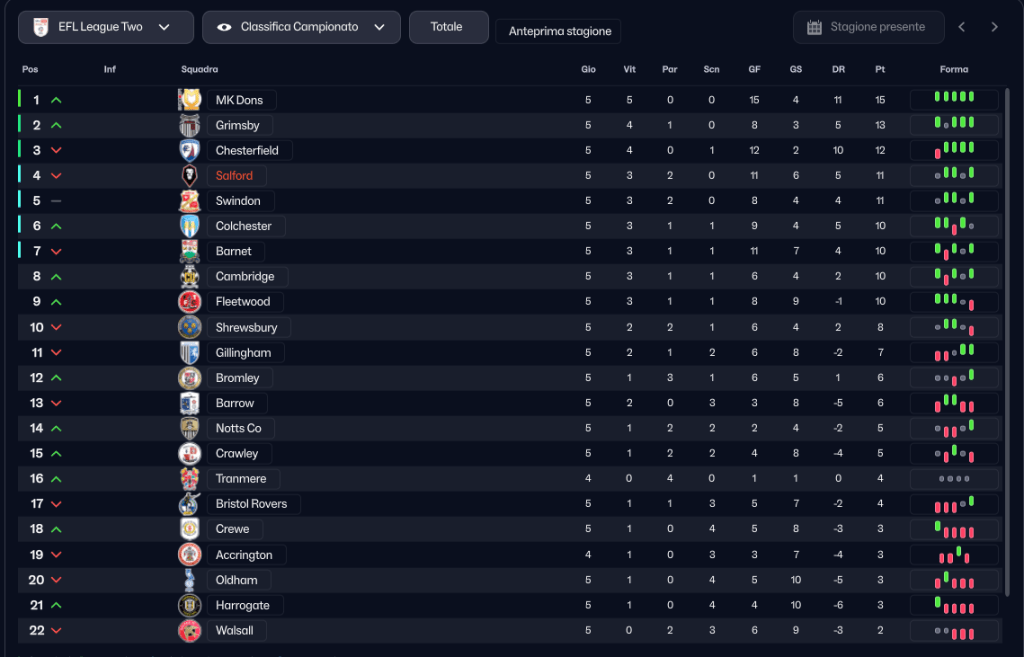The width and height of the screenshot is (1024, 657).
Task: Open the Salford team link
Action: tap(234, 176)
